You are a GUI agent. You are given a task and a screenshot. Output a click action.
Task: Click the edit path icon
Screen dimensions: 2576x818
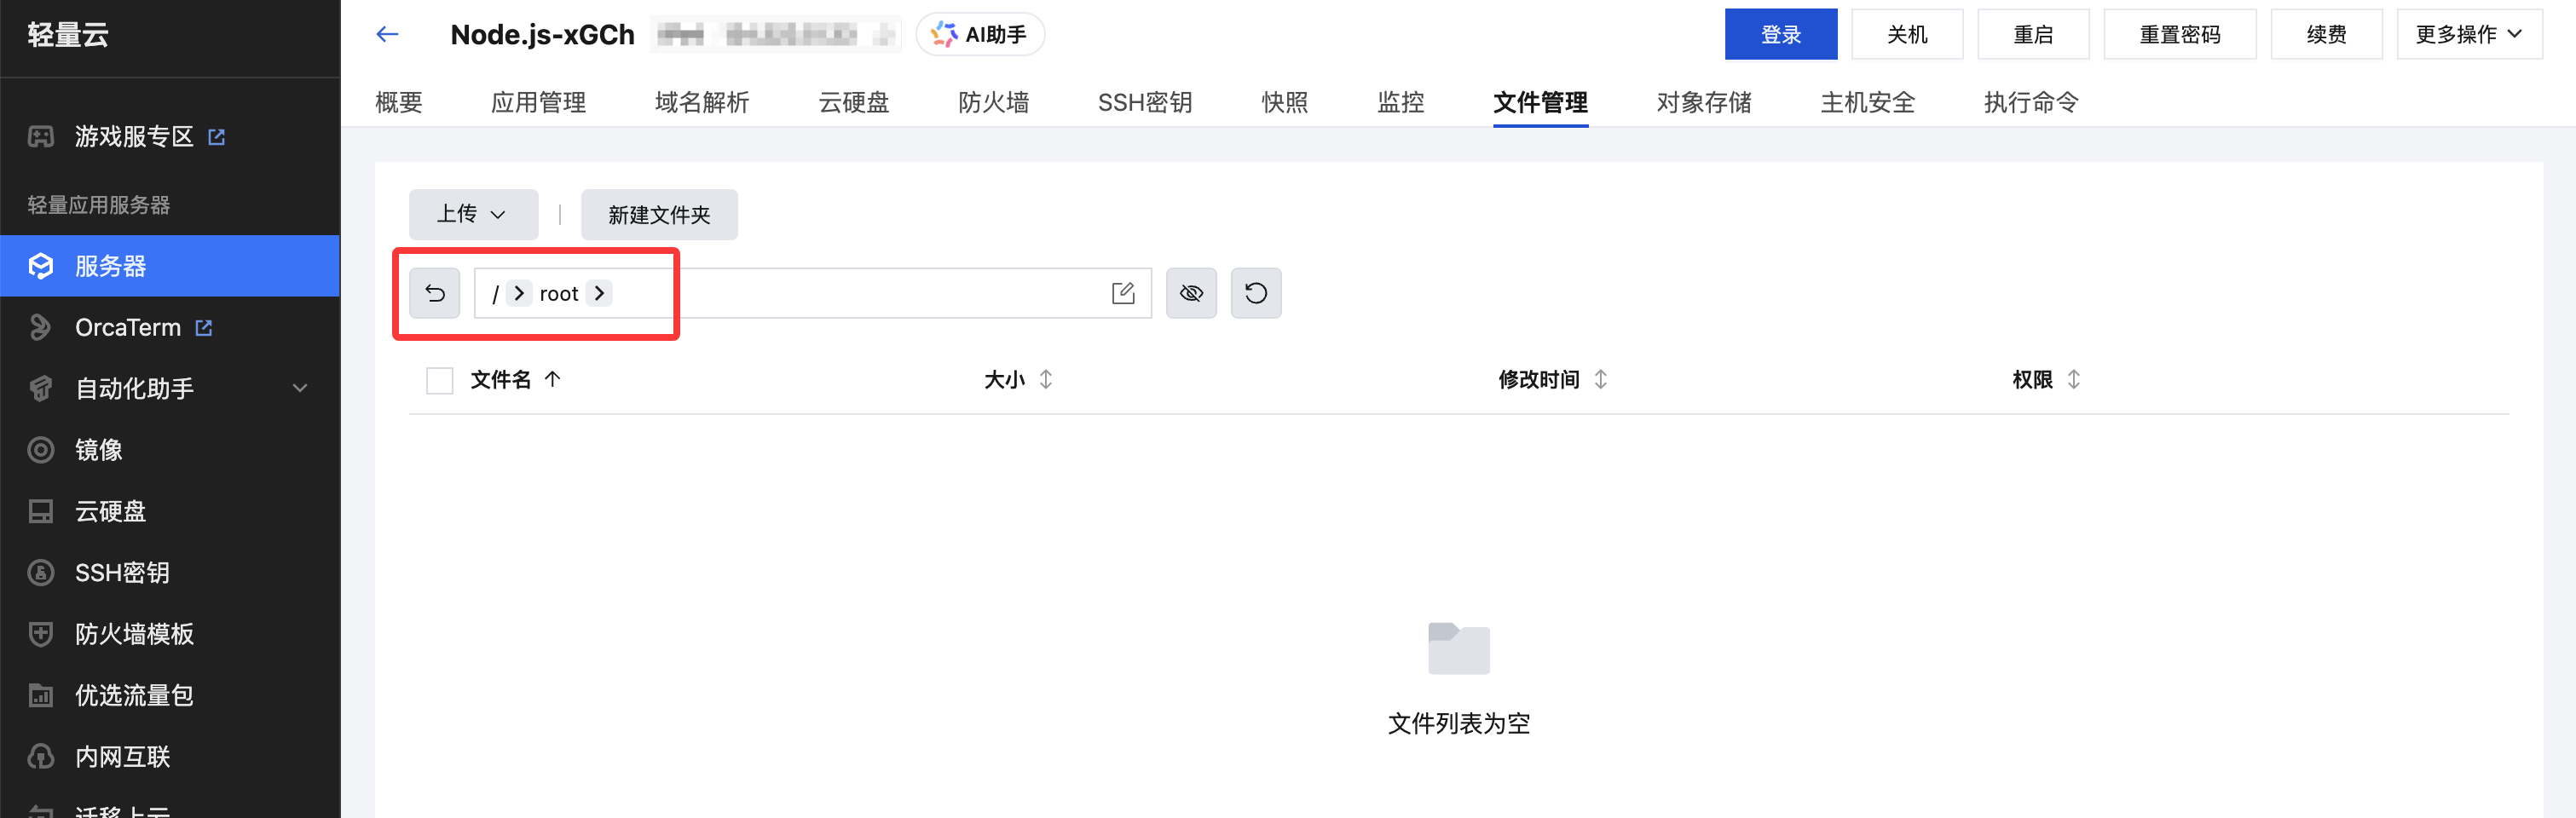pos(1123,293)
